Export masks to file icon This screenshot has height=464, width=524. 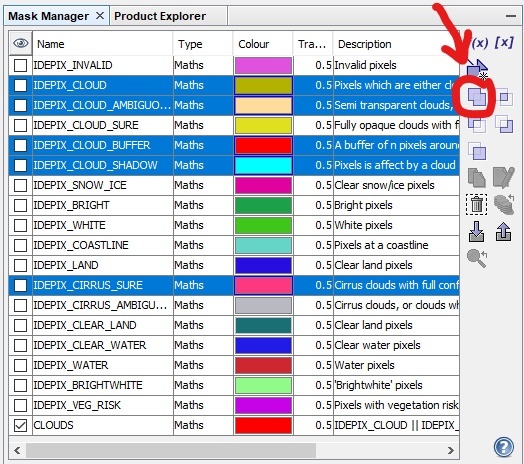point(504,231)
